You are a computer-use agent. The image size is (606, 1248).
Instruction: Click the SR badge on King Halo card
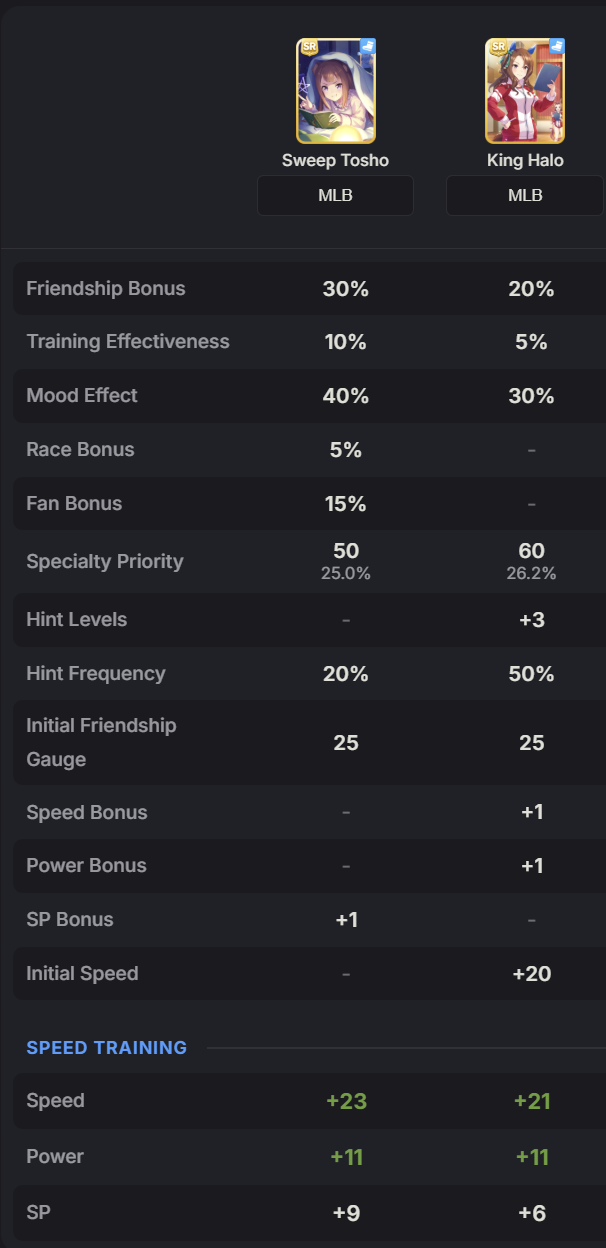(497, 47)
